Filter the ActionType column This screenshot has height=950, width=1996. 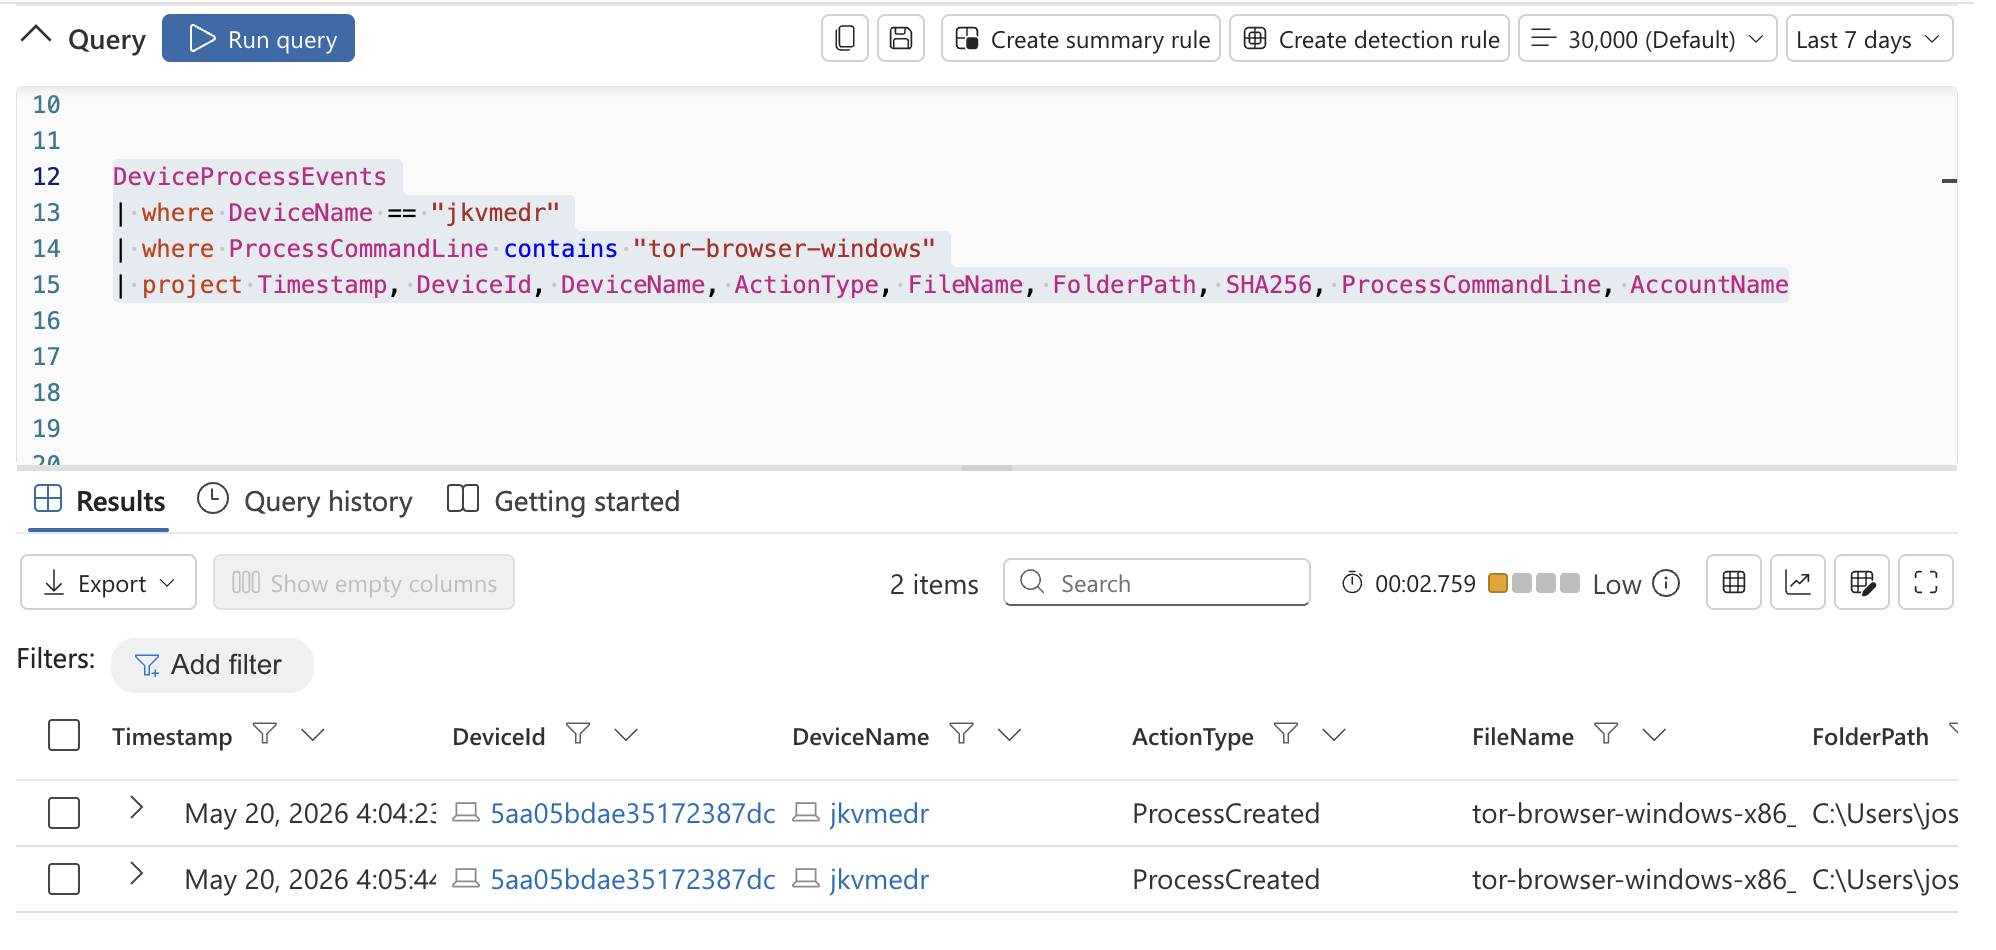point(1286,735)
